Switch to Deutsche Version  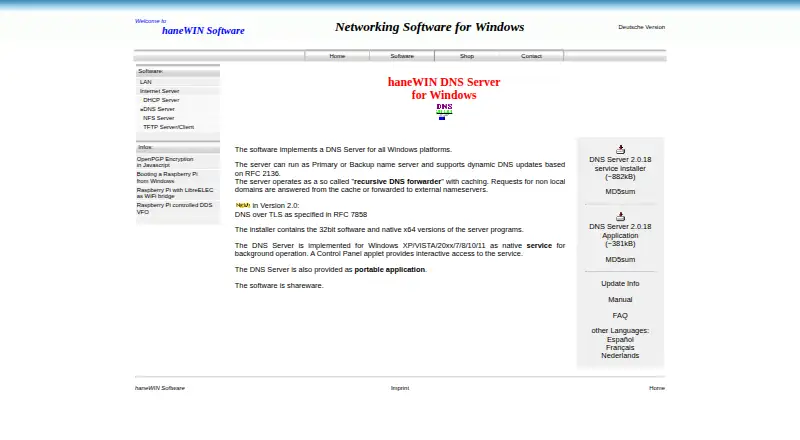pos(641,27)
